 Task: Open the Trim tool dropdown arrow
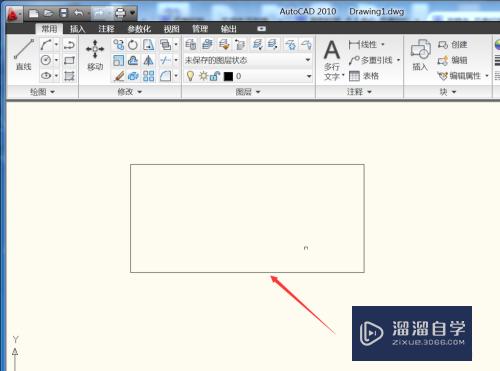pos(176,60)
